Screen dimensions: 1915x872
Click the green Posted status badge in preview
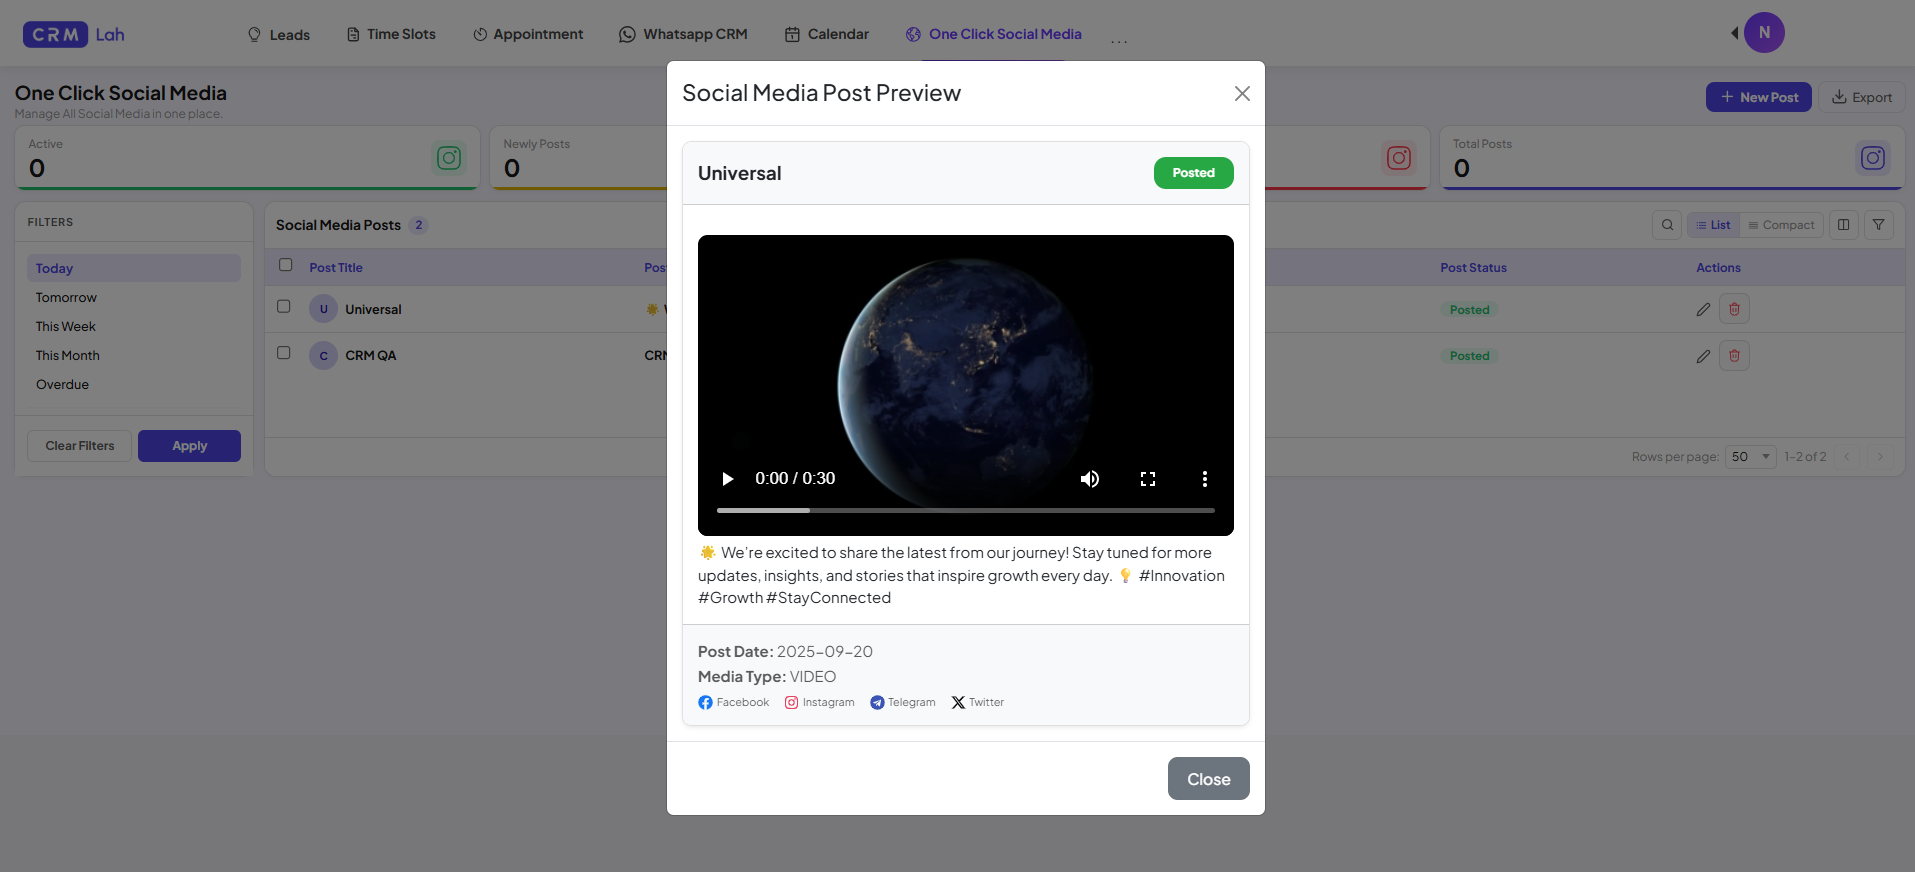coord(1193,173)
